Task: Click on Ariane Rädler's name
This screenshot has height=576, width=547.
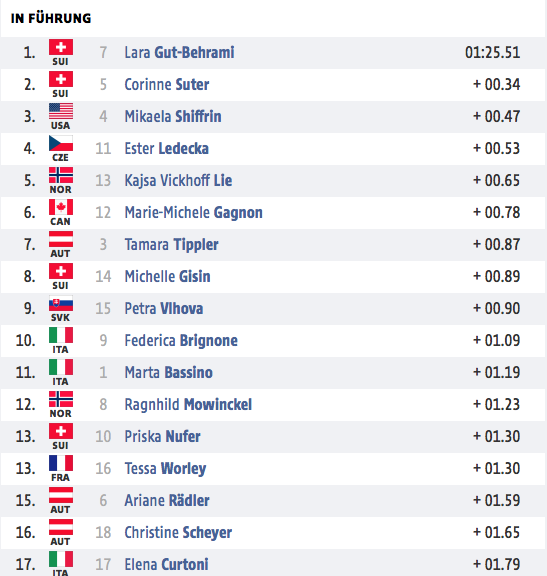Action: (167, 501)
